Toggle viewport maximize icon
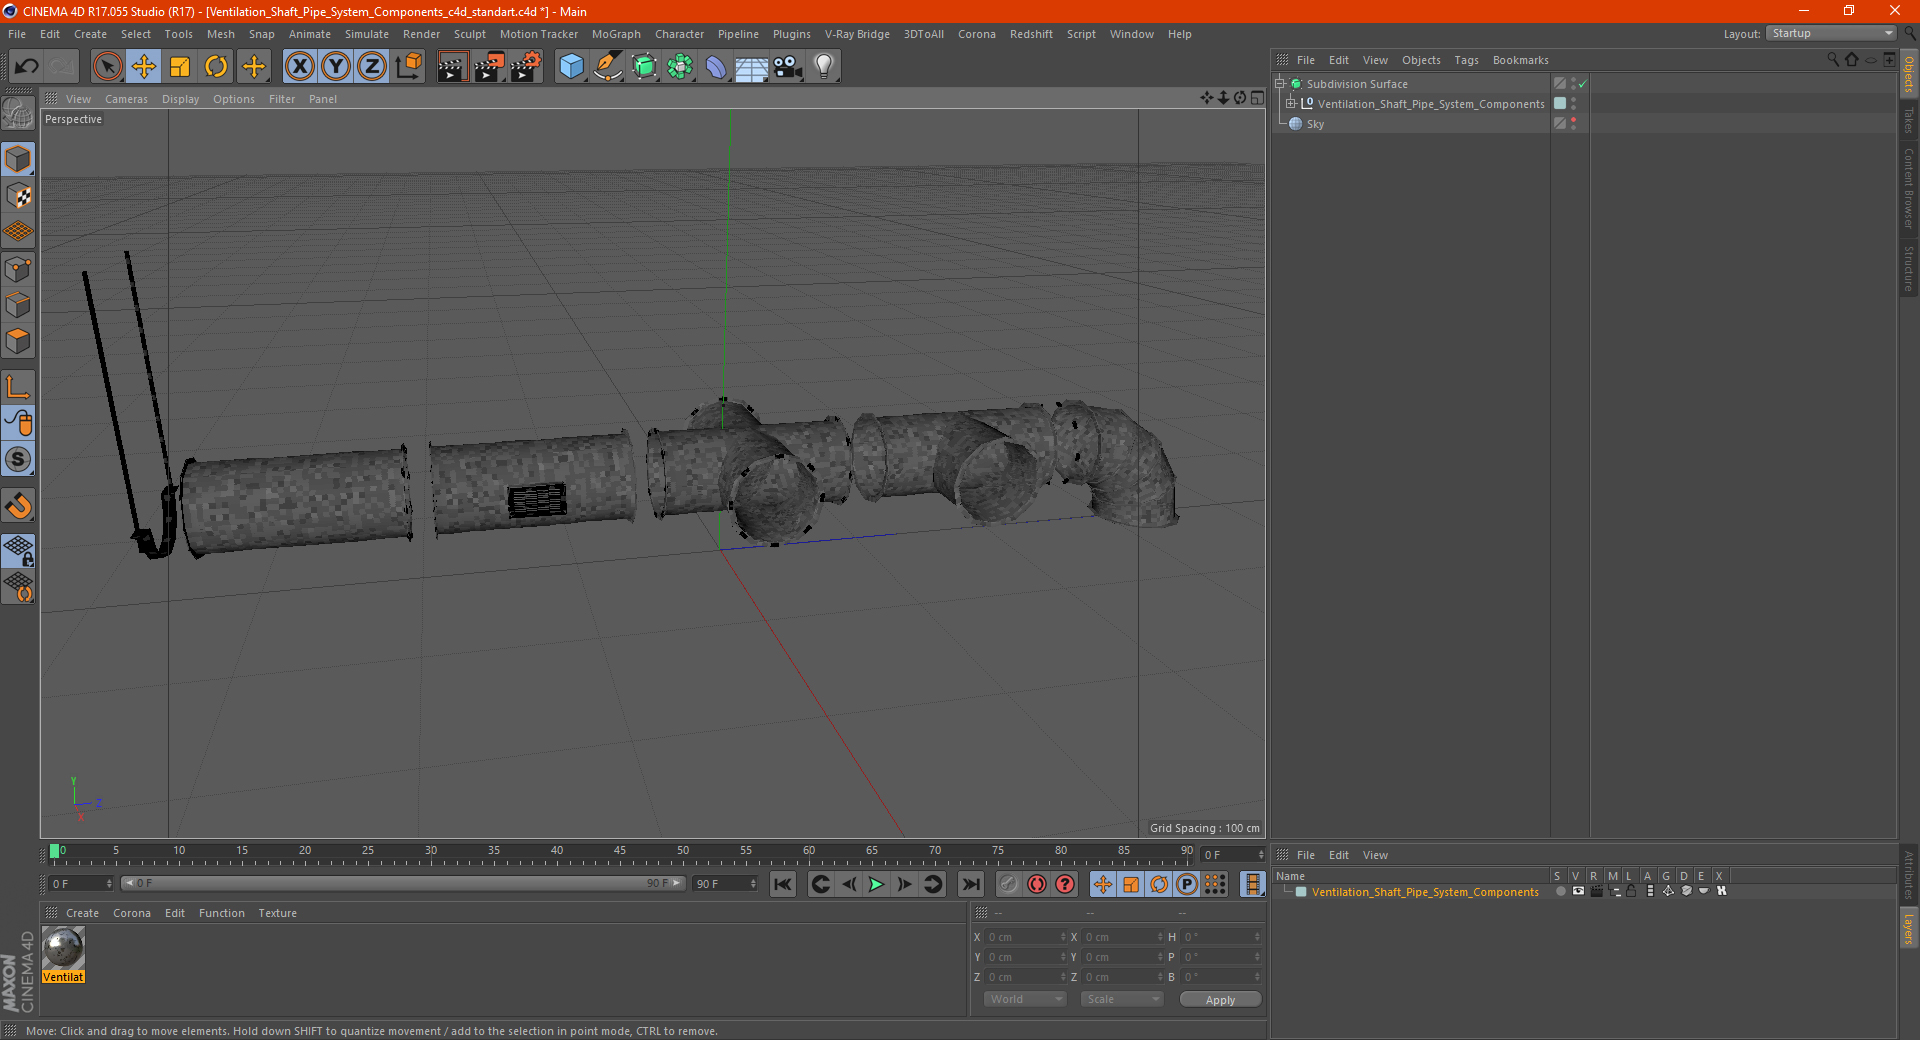 click(x=1257, y=98)
